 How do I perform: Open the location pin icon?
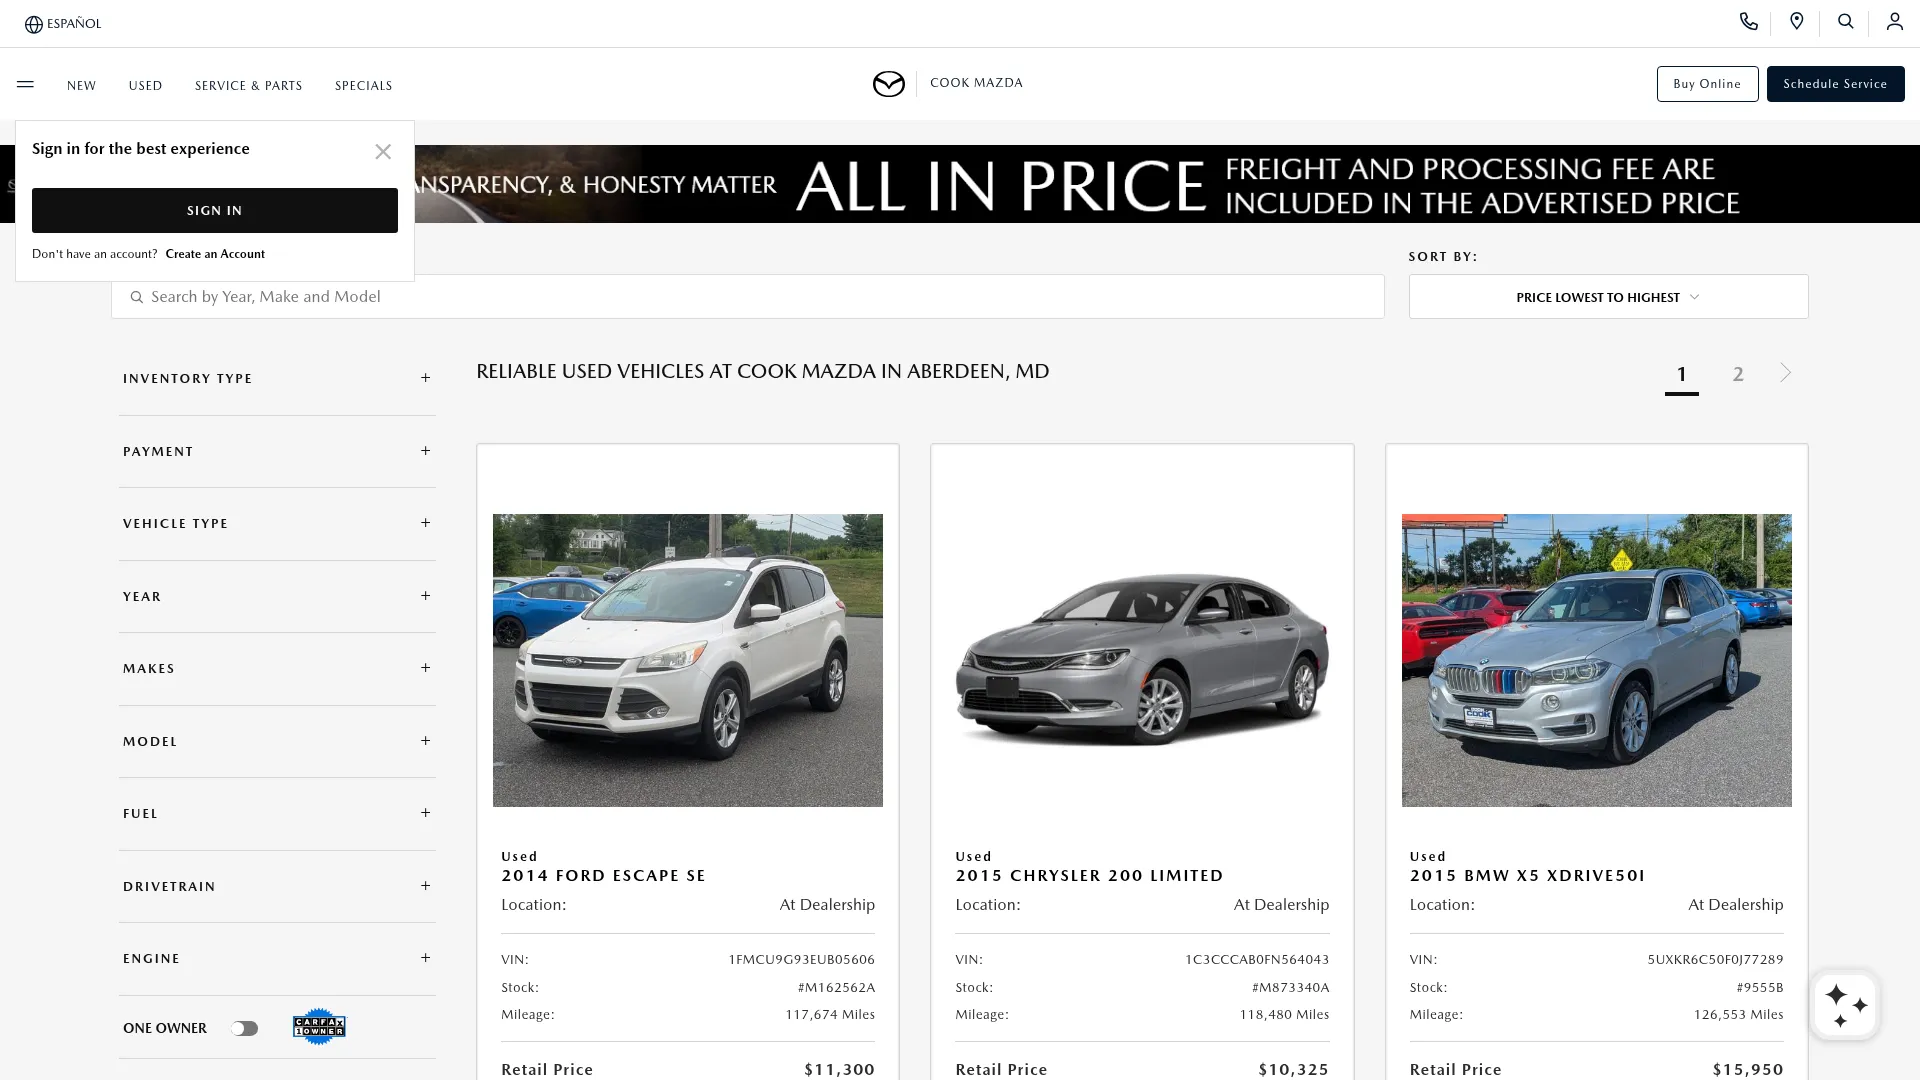(x=1797, y=21)
